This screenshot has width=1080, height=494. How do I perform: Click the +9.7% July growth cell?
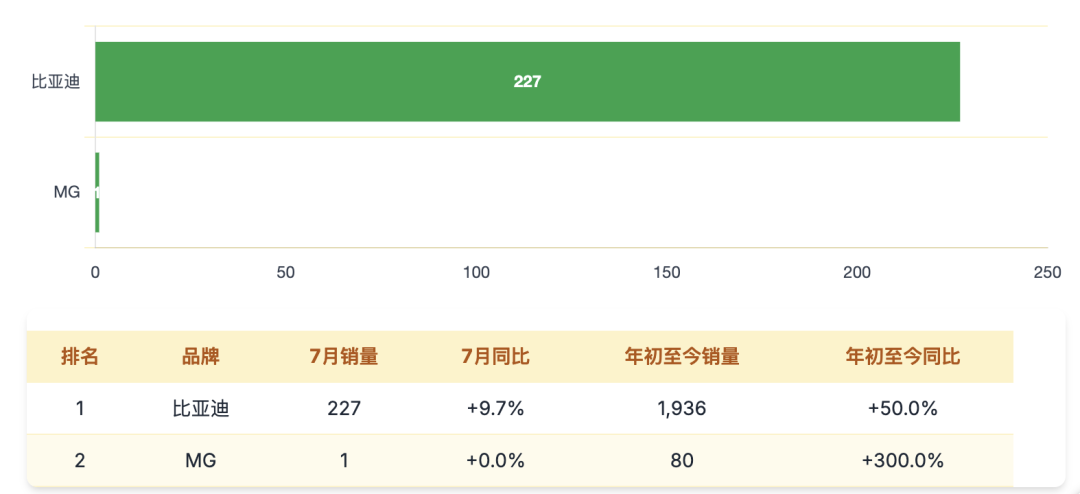pos(495,409)
